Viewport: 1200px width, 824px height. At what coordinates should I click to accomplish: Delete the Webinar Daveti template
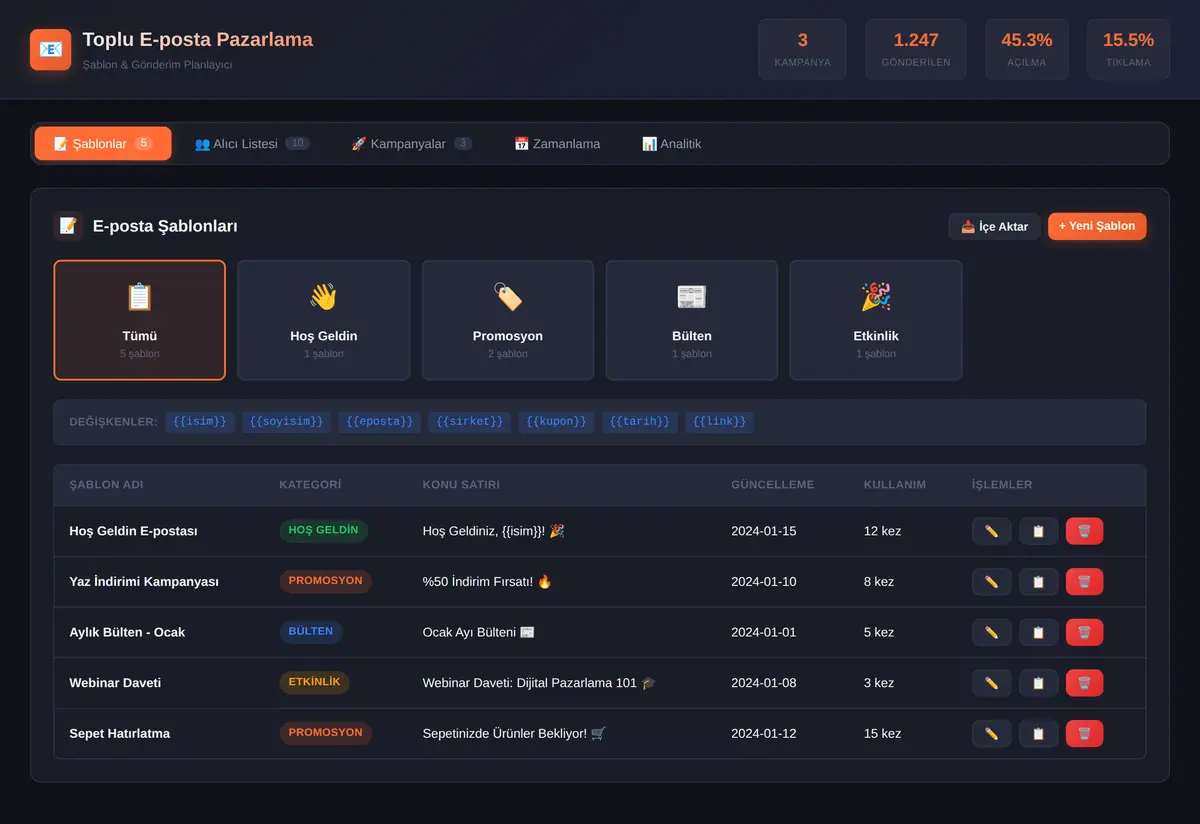point(1084,683)
